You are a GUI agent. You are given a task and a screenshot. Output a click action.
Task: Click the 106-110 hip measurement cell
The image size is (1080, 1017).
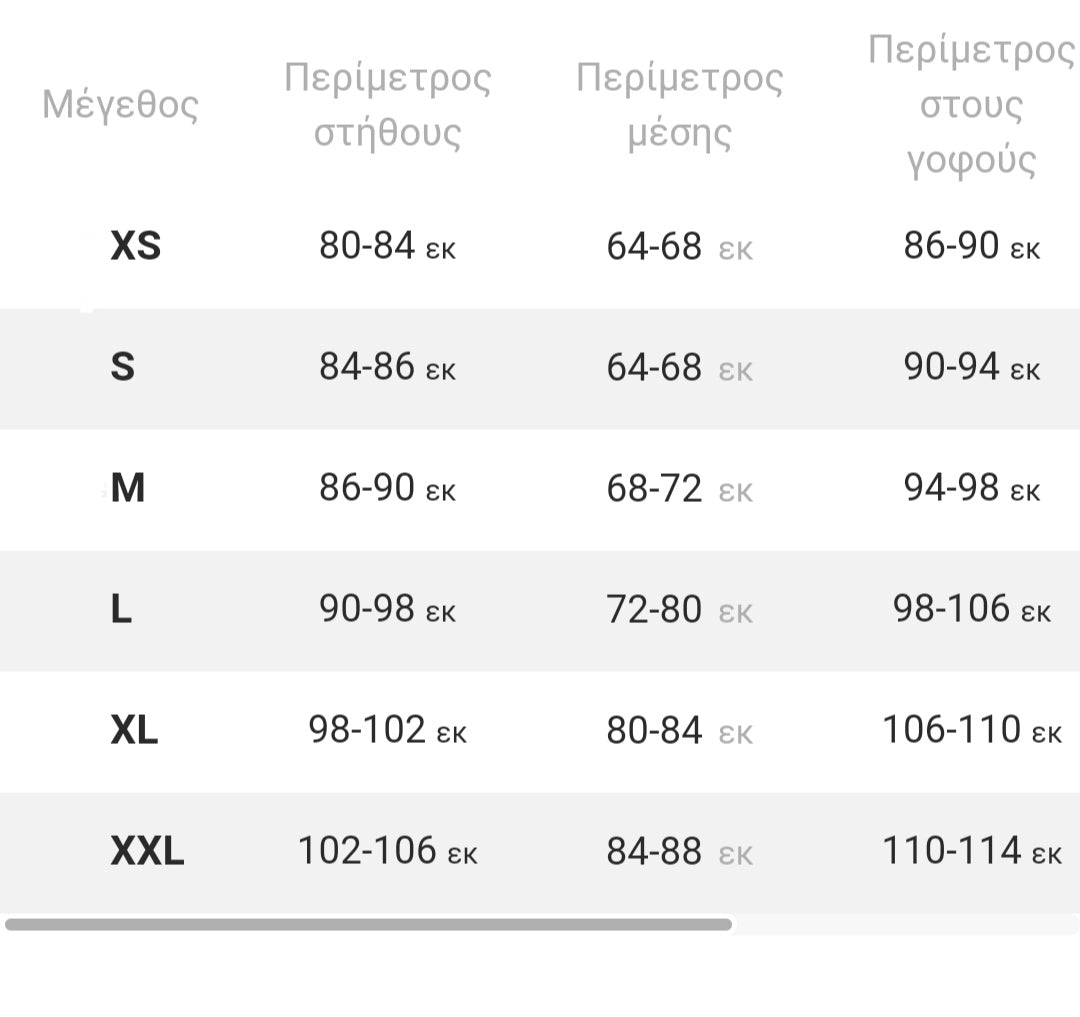(971, 731)
